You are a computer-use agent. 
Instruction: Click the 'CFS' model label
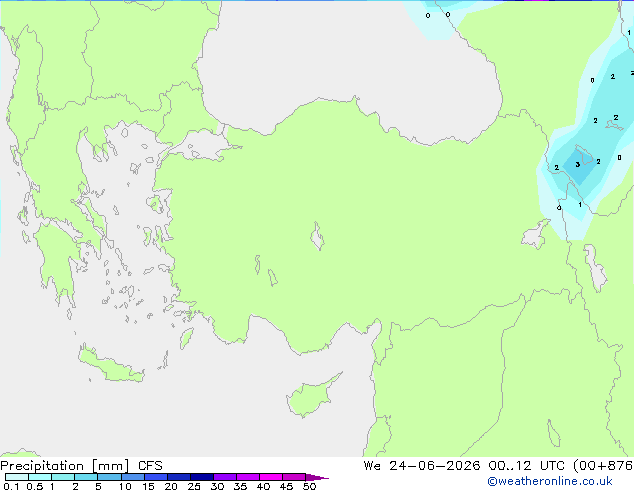pos(150,466)
